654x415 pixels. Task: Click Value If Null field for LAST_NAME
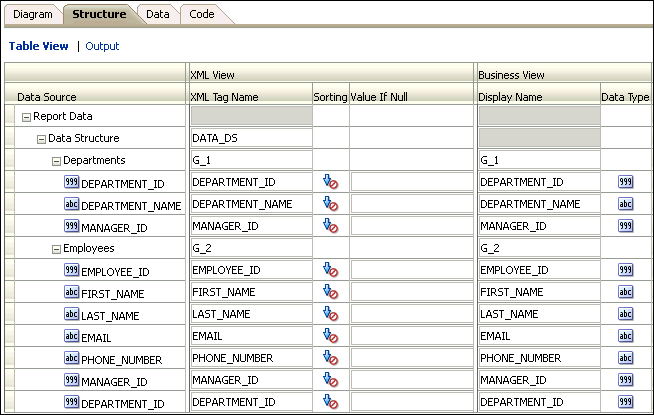pyautogui.click(x=412, y=314)
